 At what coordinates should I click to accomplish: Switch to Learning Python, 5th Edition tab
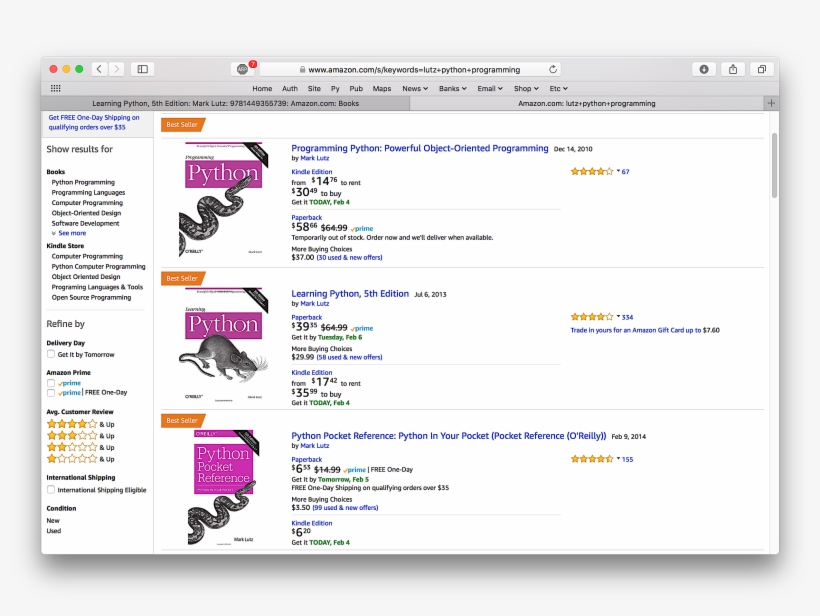tap(225, 104)
